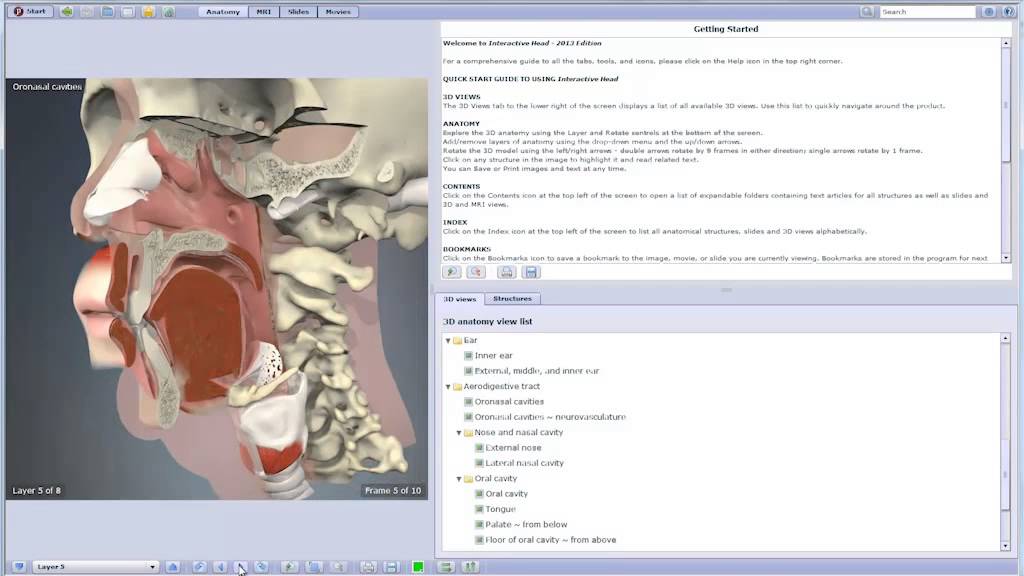This screenshot has width=1024, height=576.
Task: Switch to the Anatomy tab
Action: coord(223,12)
